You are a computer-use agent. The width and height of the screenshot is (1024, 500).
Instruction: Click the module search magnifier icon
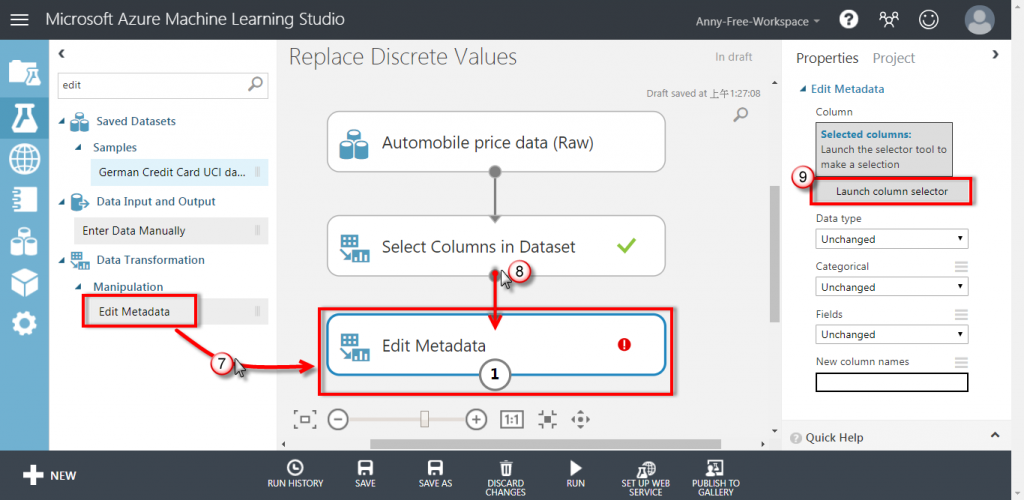point(256,84)
